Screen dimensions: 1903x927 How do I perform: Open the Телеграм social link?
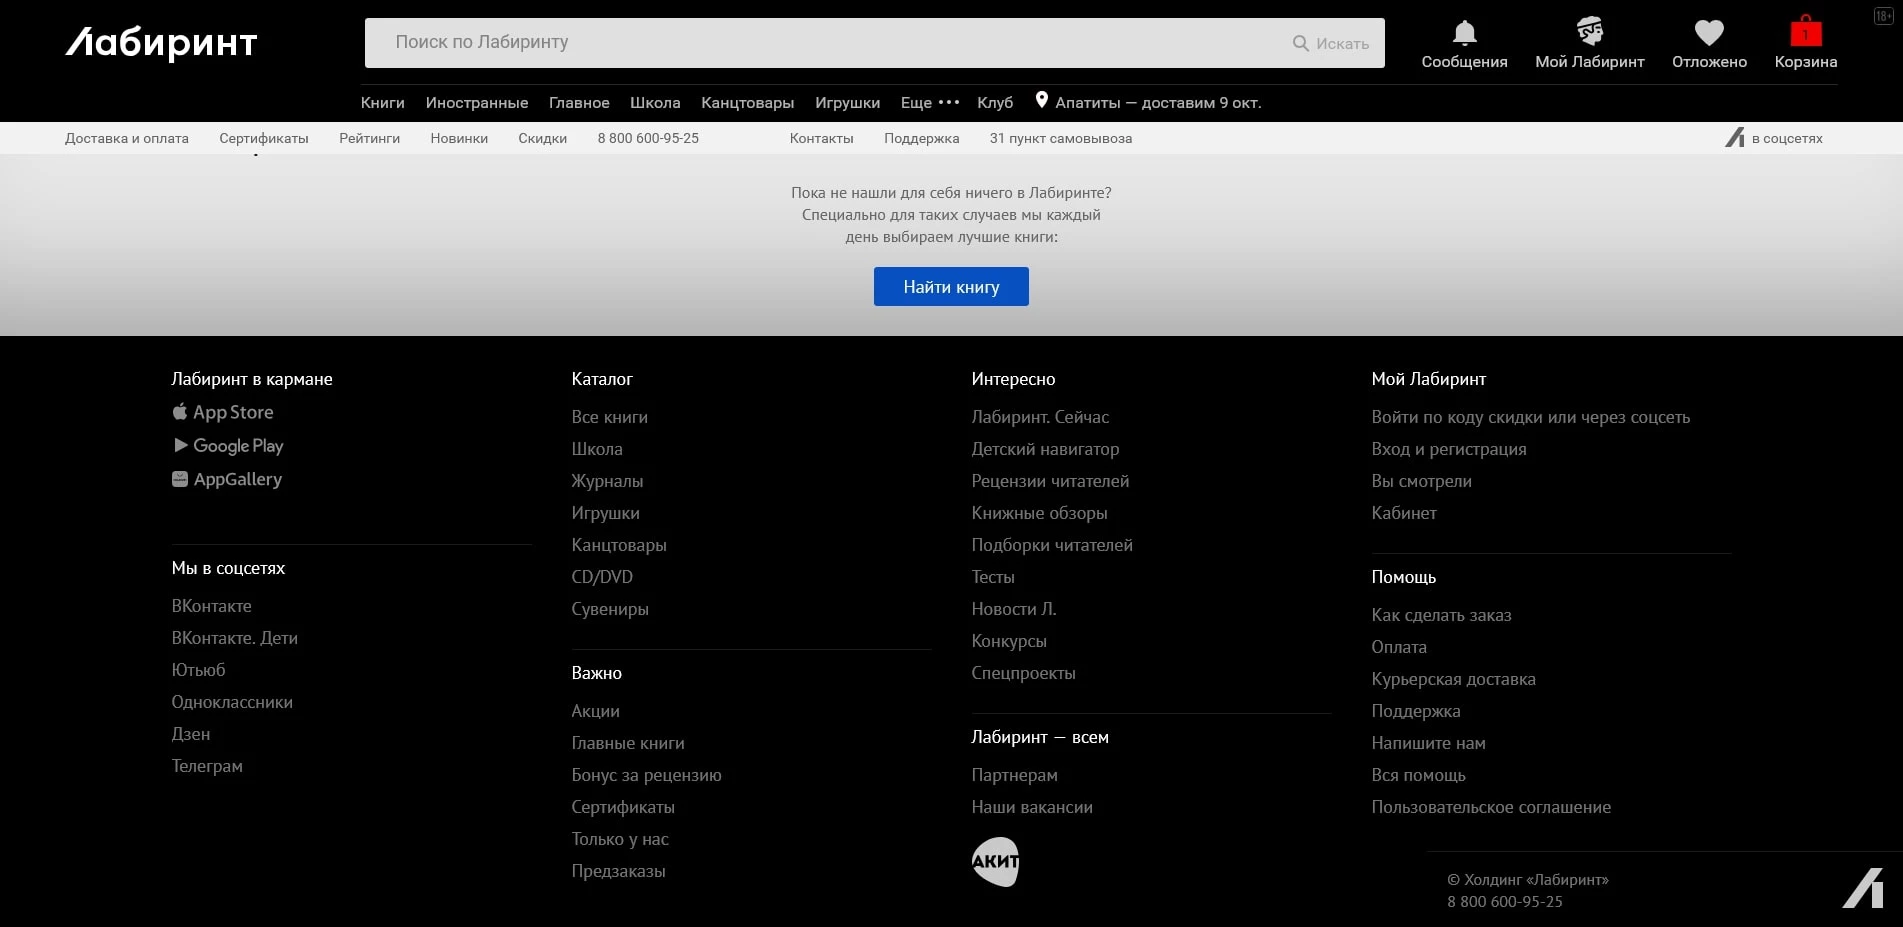pyautogui.click(x=207, y=766)
